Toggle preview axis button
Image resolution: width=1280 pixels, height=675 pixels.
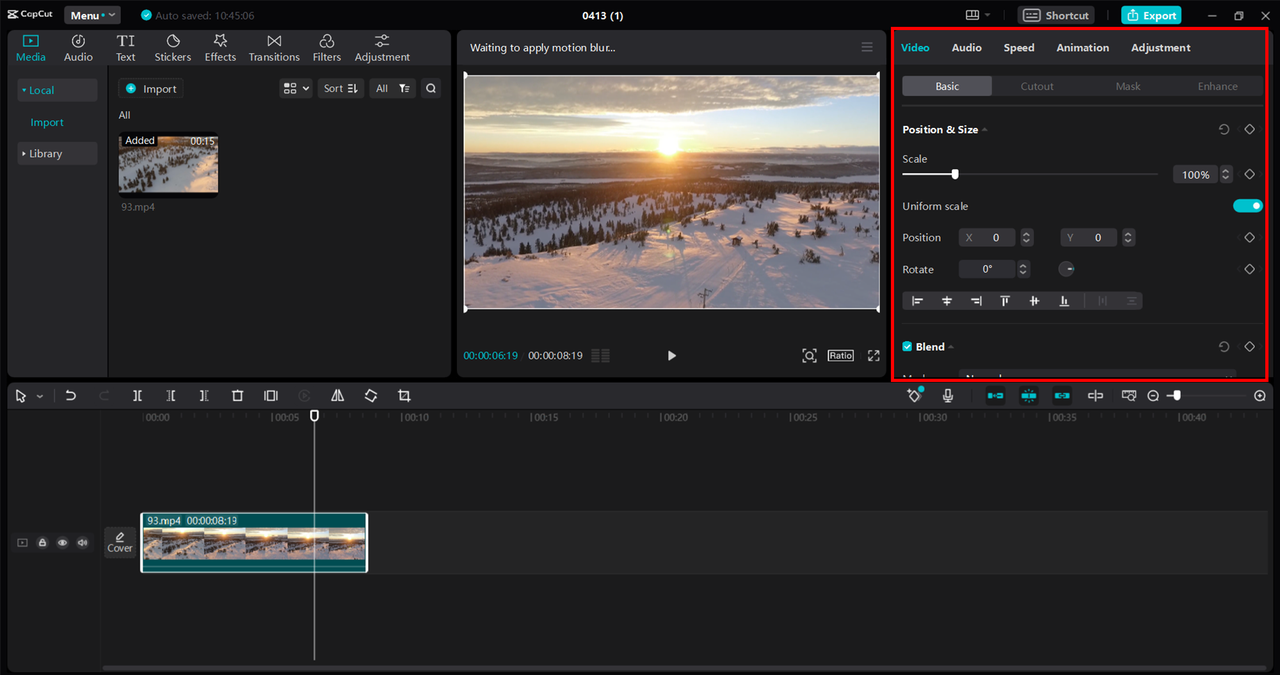click(x=1095, y=396)
